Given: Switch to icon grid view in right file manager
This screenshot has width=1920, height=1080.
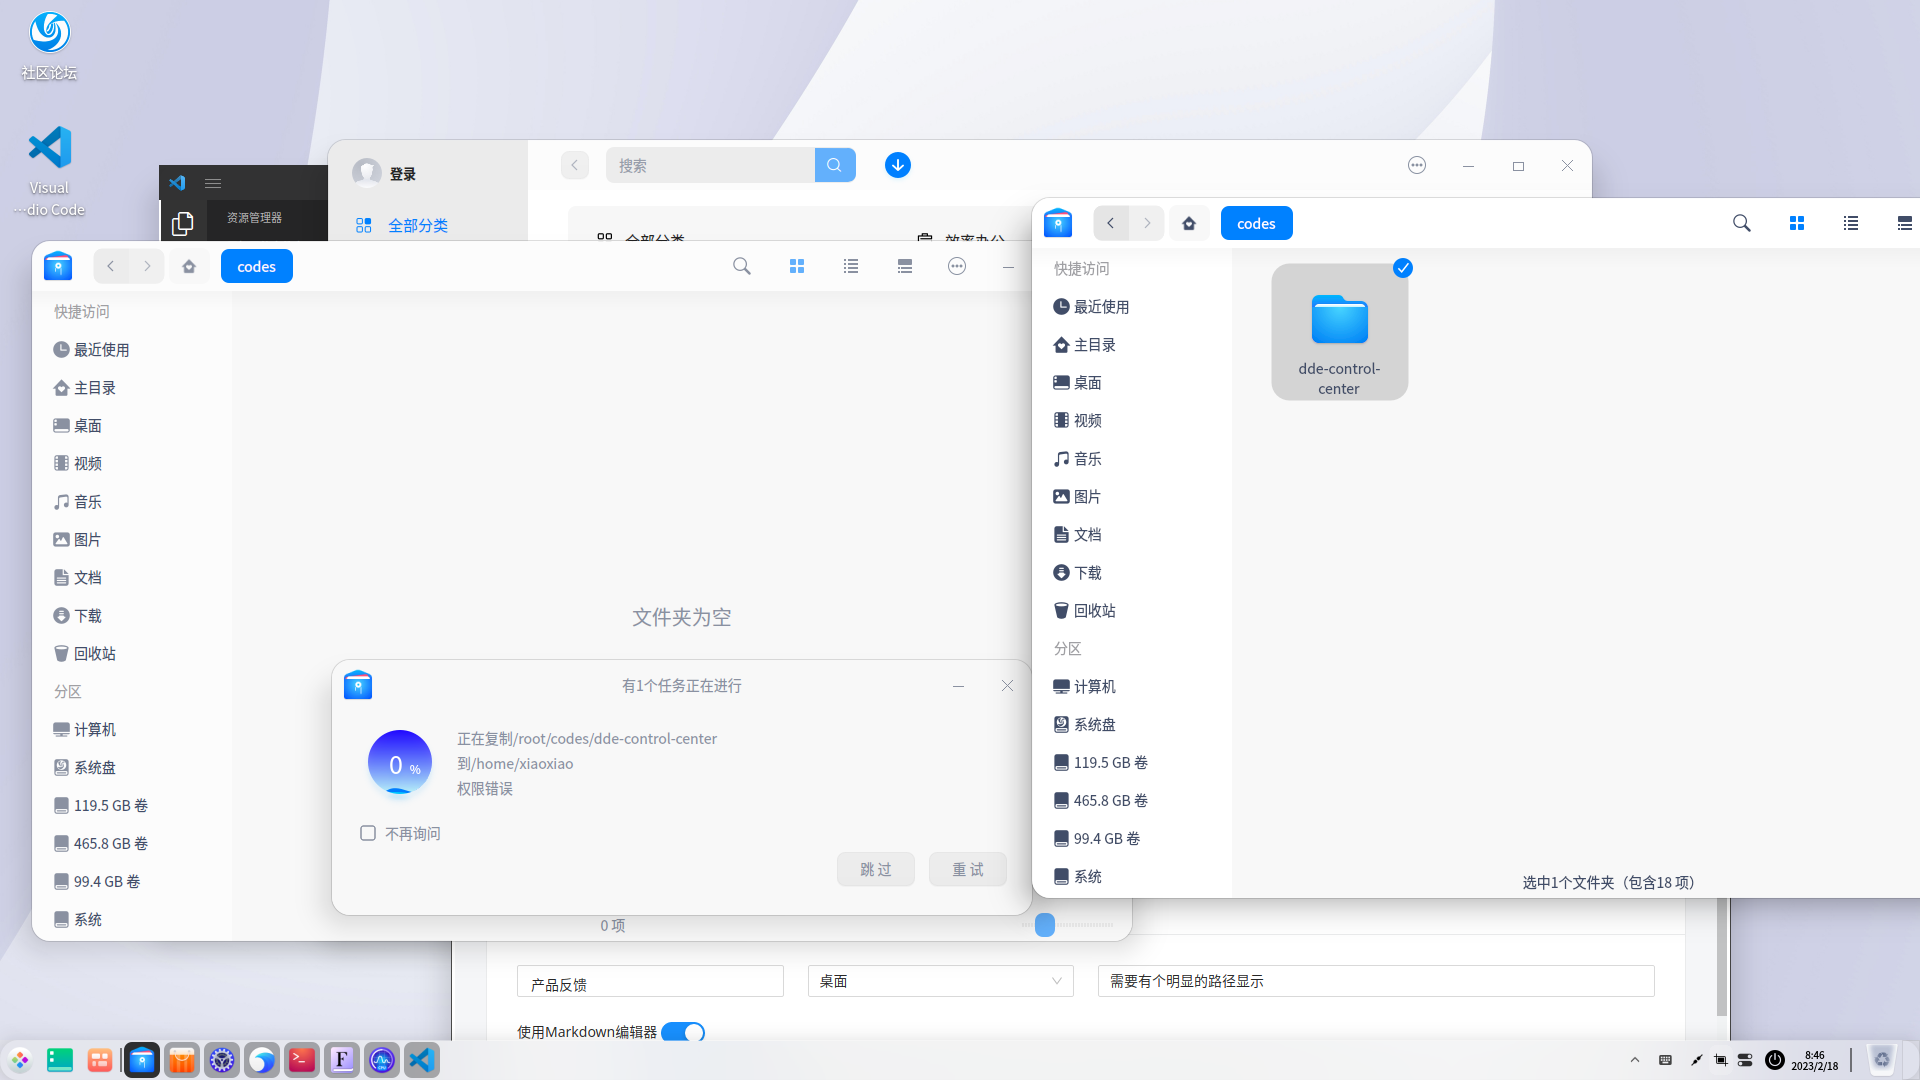Looking at the screenshot, I should [1796, 224].
